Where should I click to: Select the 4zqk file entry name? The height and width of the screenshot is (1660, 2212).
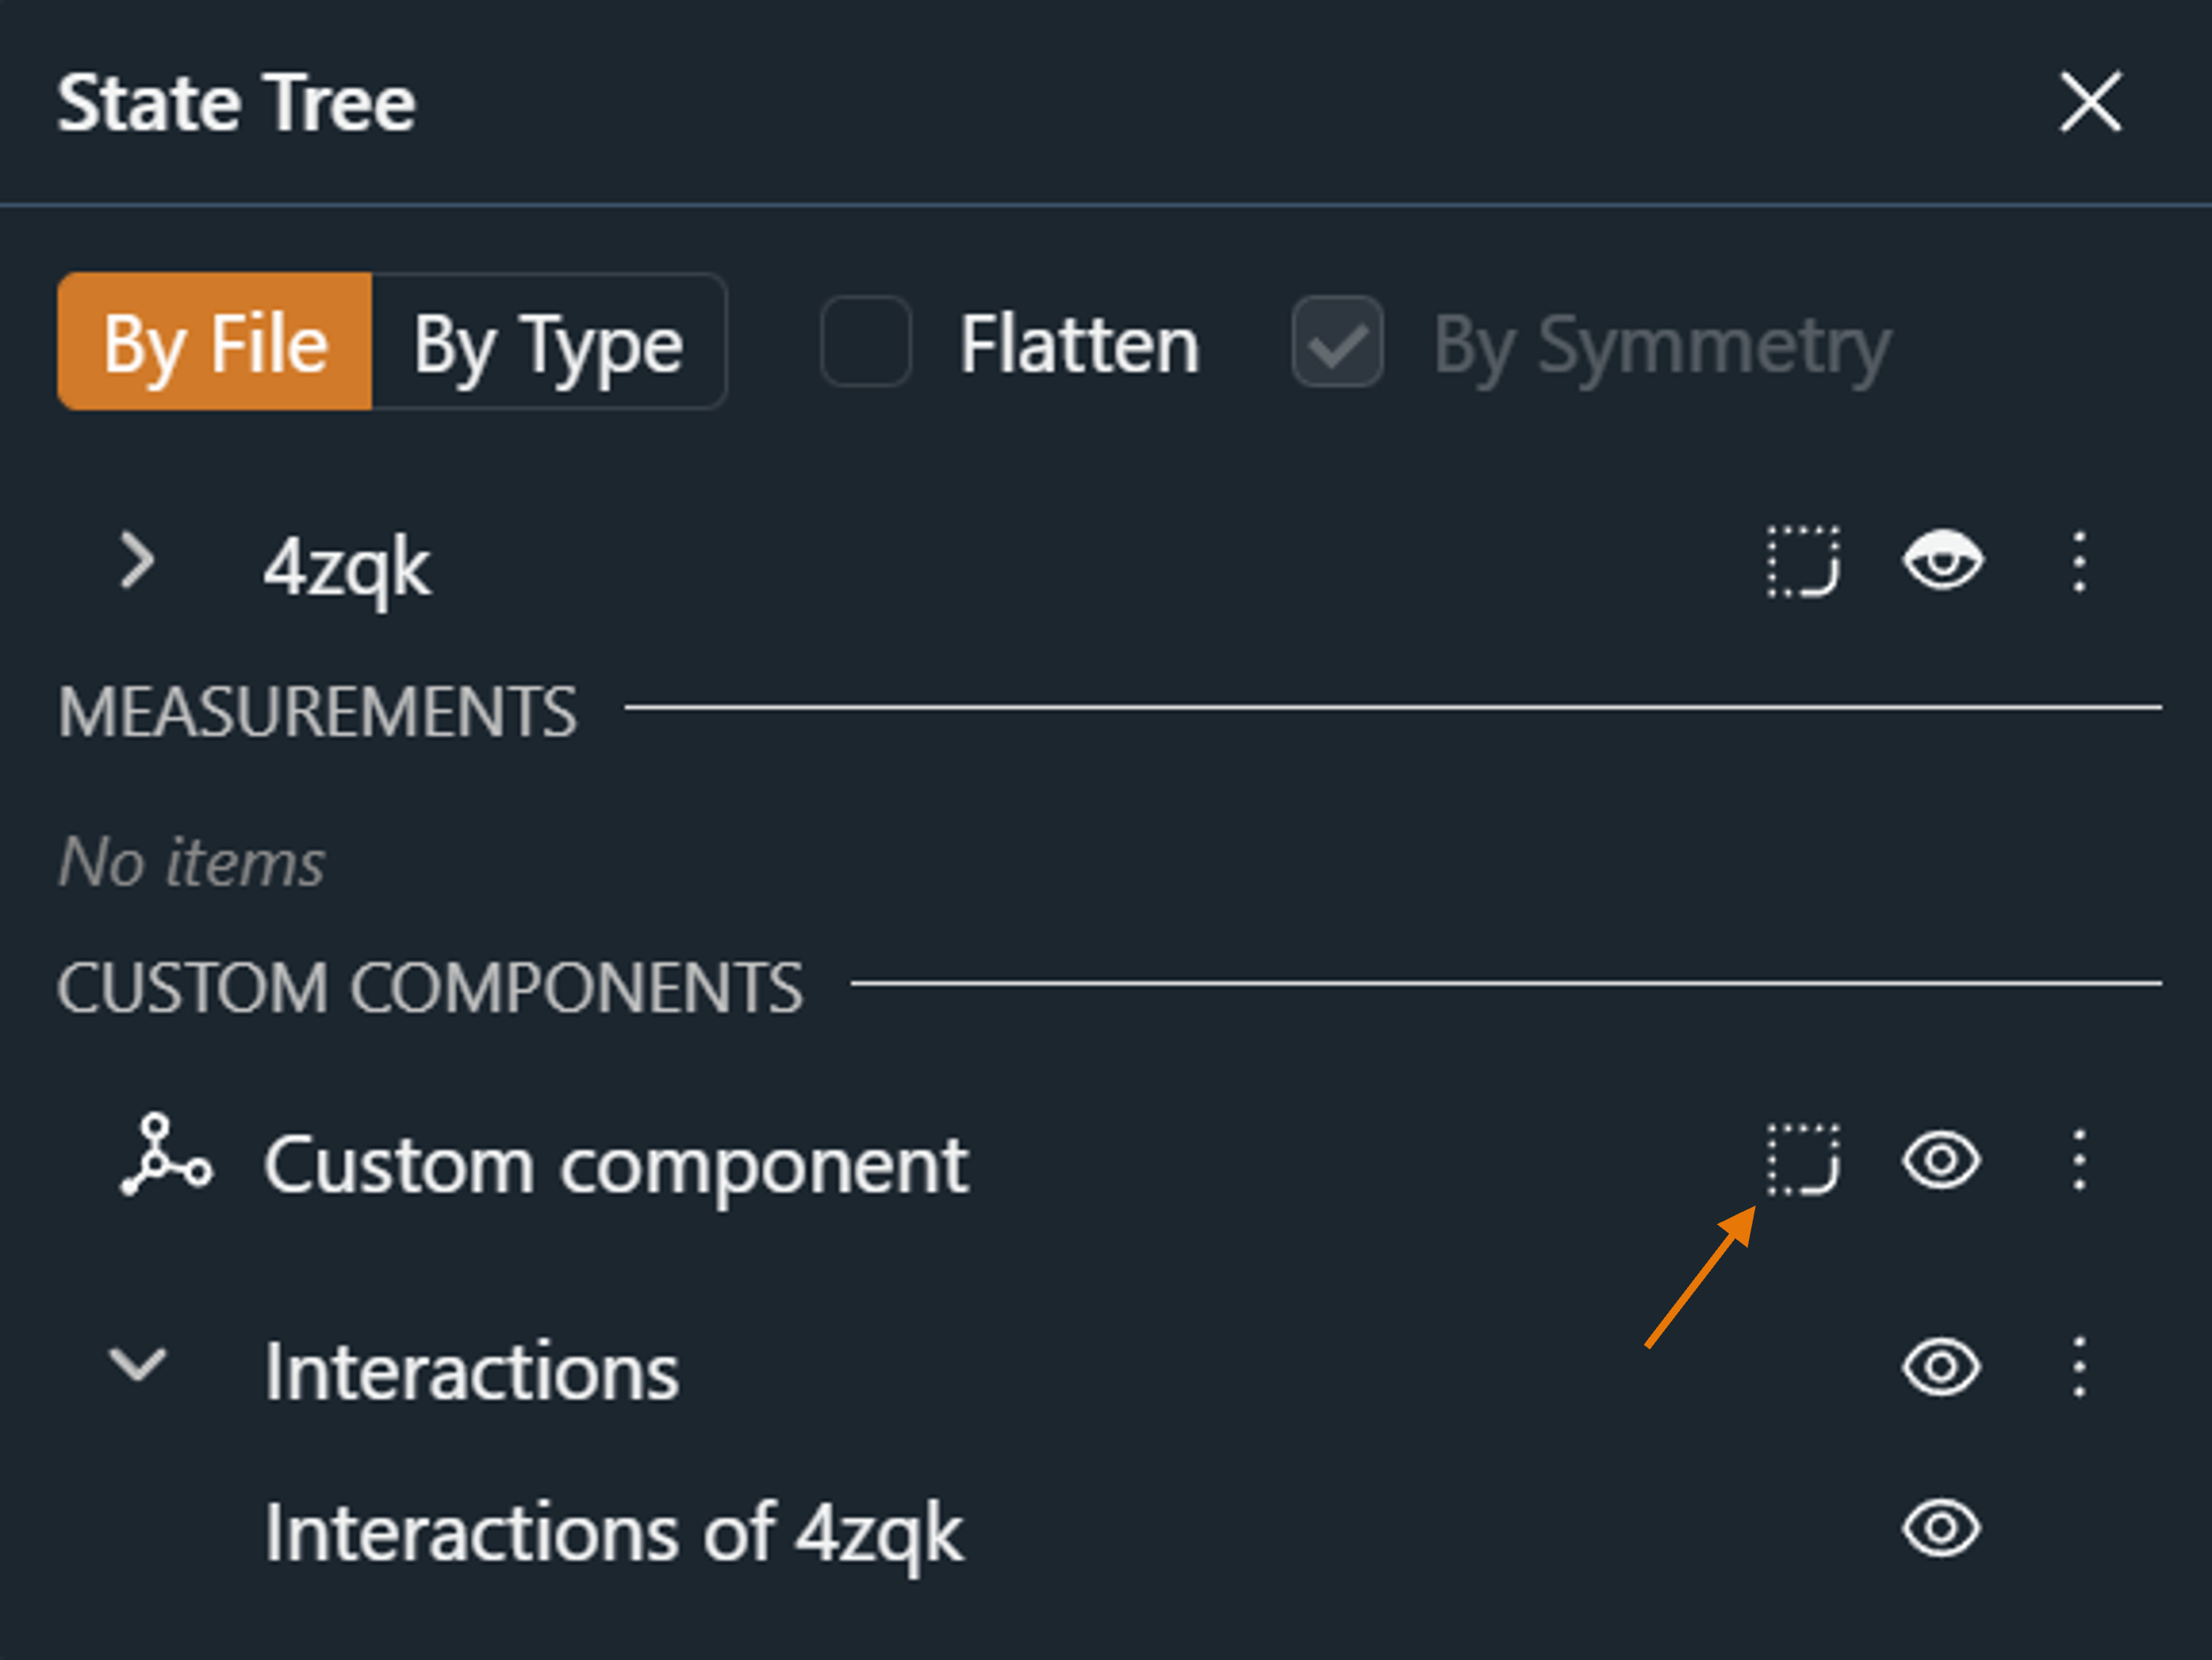coord(347,567)
